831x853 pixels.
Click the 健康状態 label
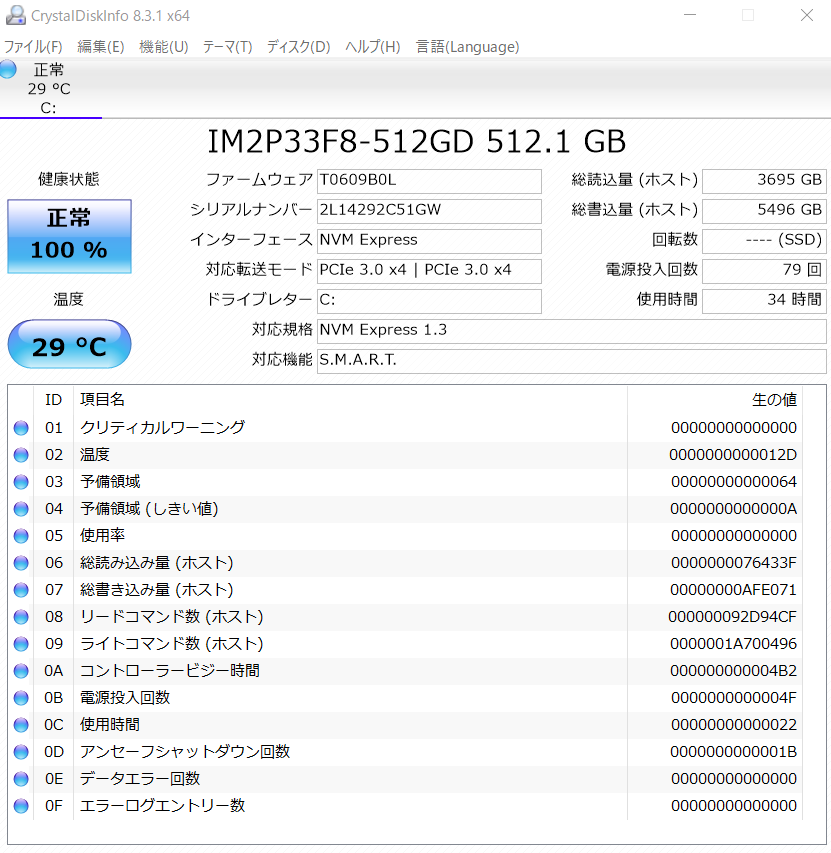(69, 179)
